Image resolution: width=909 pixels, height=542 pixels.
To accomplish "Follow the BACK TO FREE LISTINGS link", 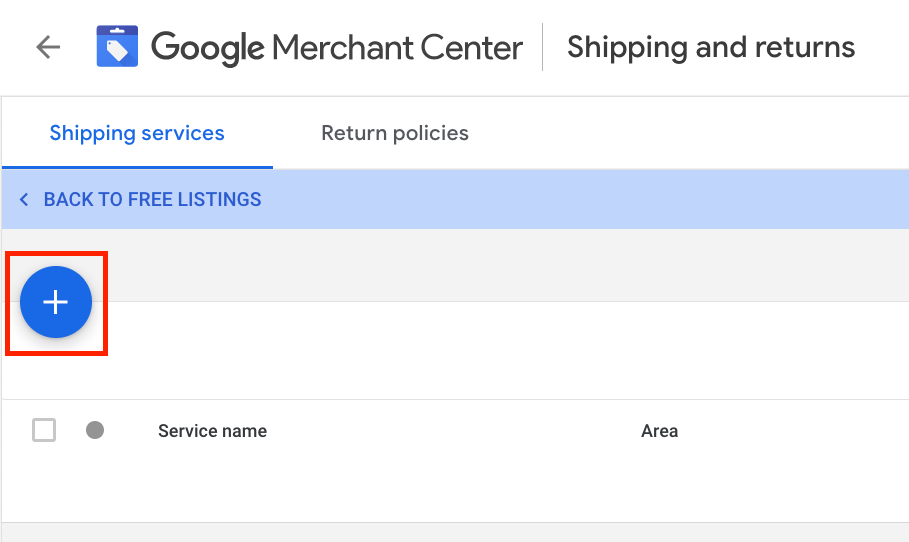I will (x=152, y=199).
